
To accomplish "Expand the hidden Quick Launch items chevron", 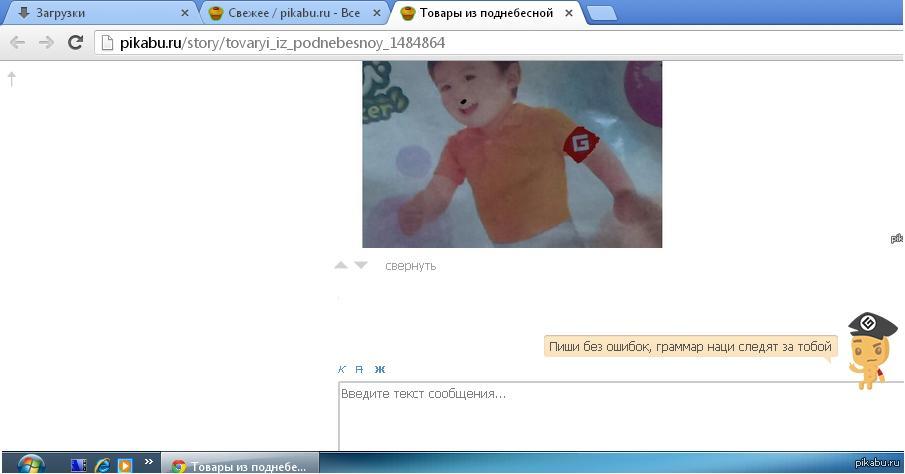I will [x=149, y=463].
